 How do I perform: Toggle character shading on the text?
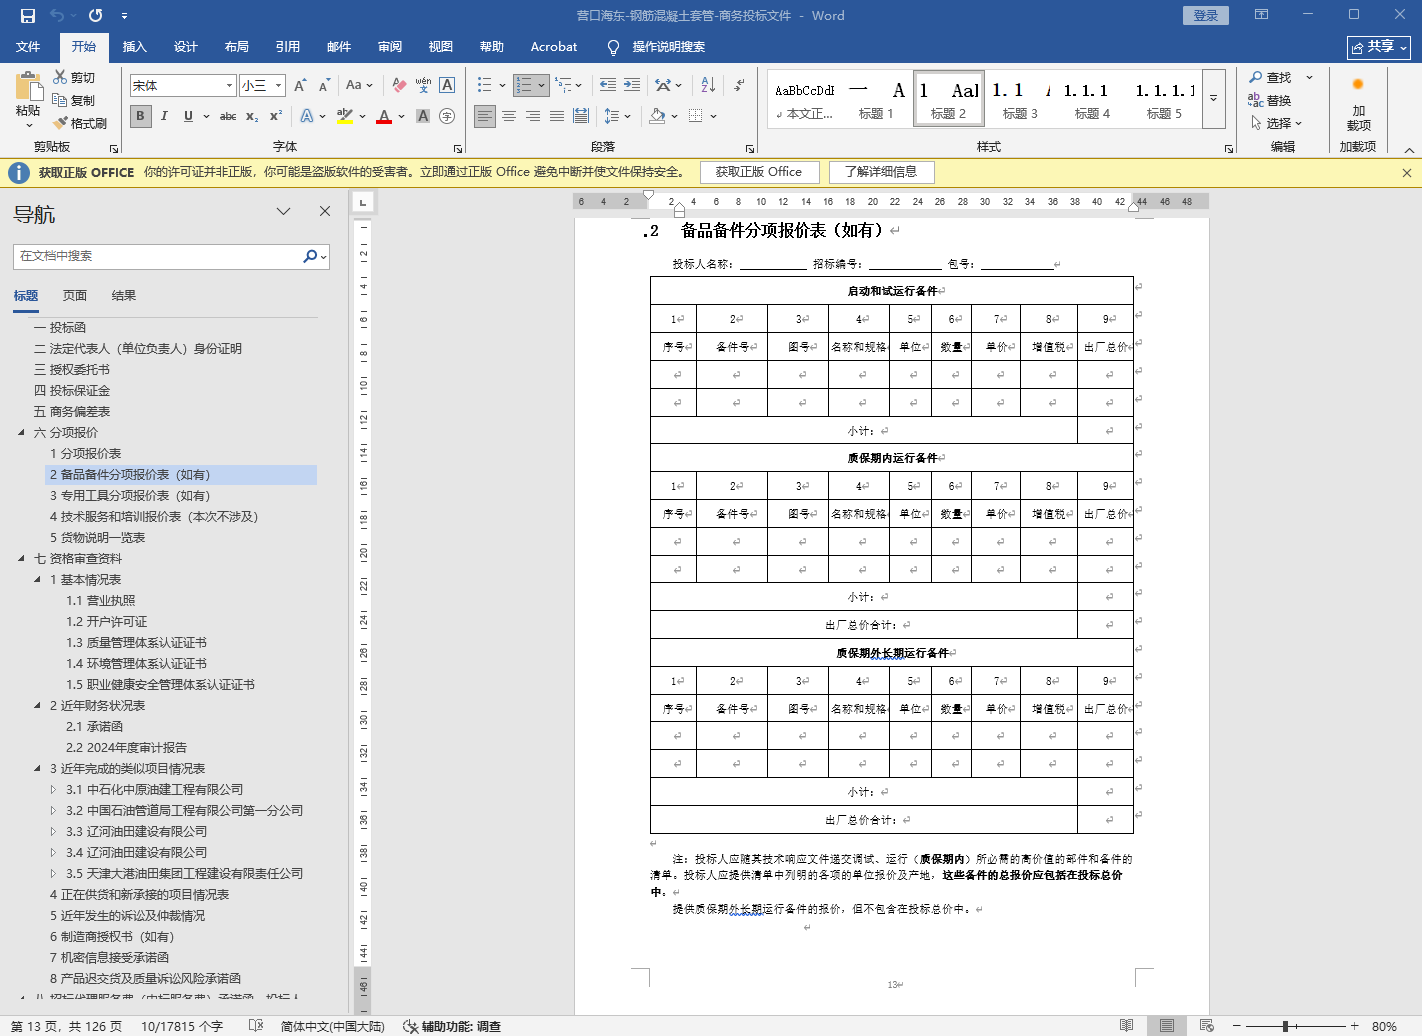[x=423, y=116]
